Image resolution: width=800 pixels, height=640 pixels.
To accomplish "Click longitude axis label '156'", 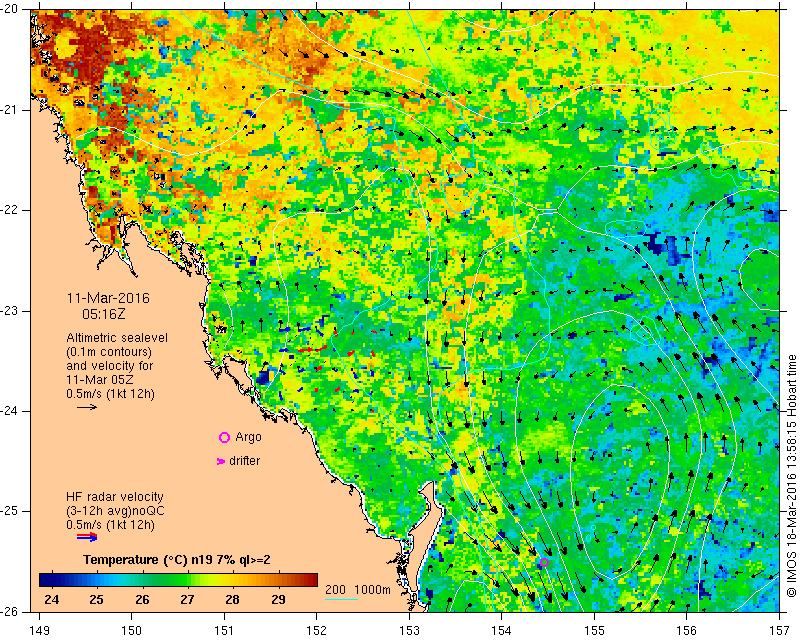I will 687,631.
